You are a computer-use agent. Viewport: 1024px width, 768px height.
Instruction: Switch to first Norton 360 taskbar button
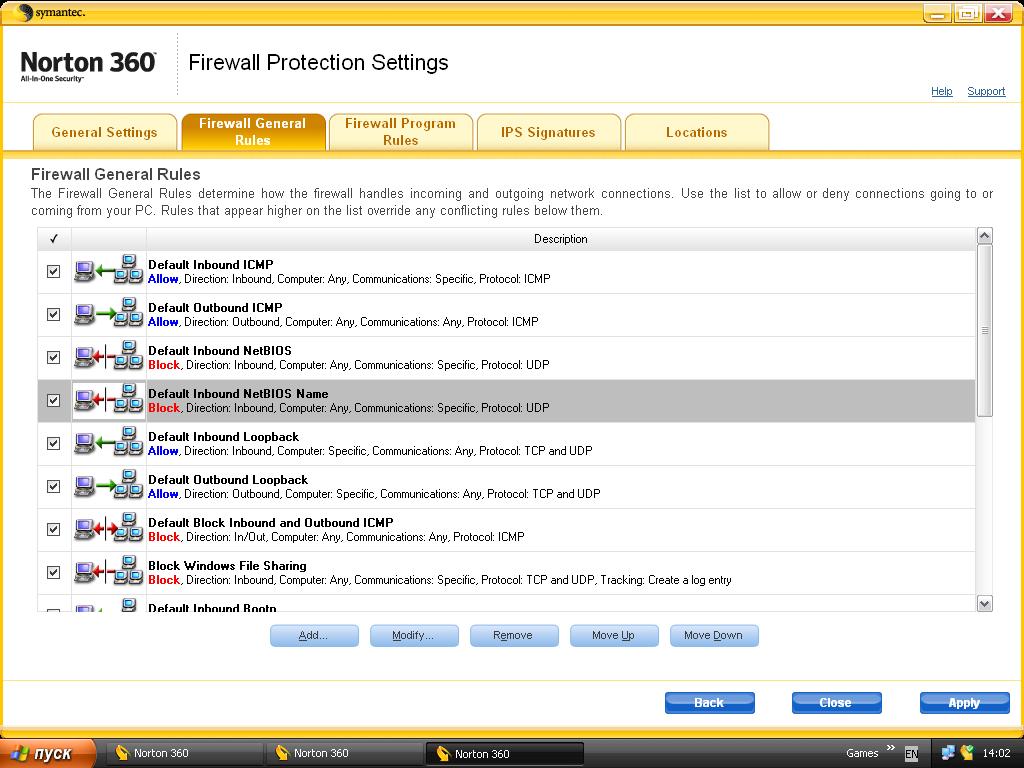pyautogui.click(x=184, y=754)
